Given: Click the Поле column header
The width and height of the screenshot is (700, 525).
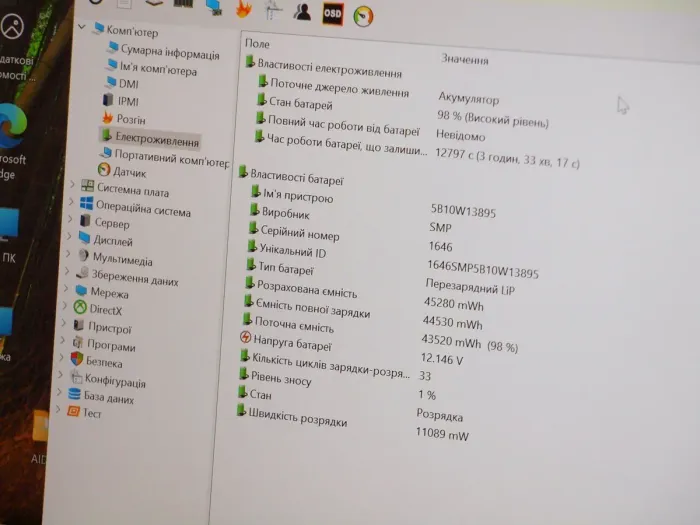Looking at the screenshot, I should [x=258, y=45].
